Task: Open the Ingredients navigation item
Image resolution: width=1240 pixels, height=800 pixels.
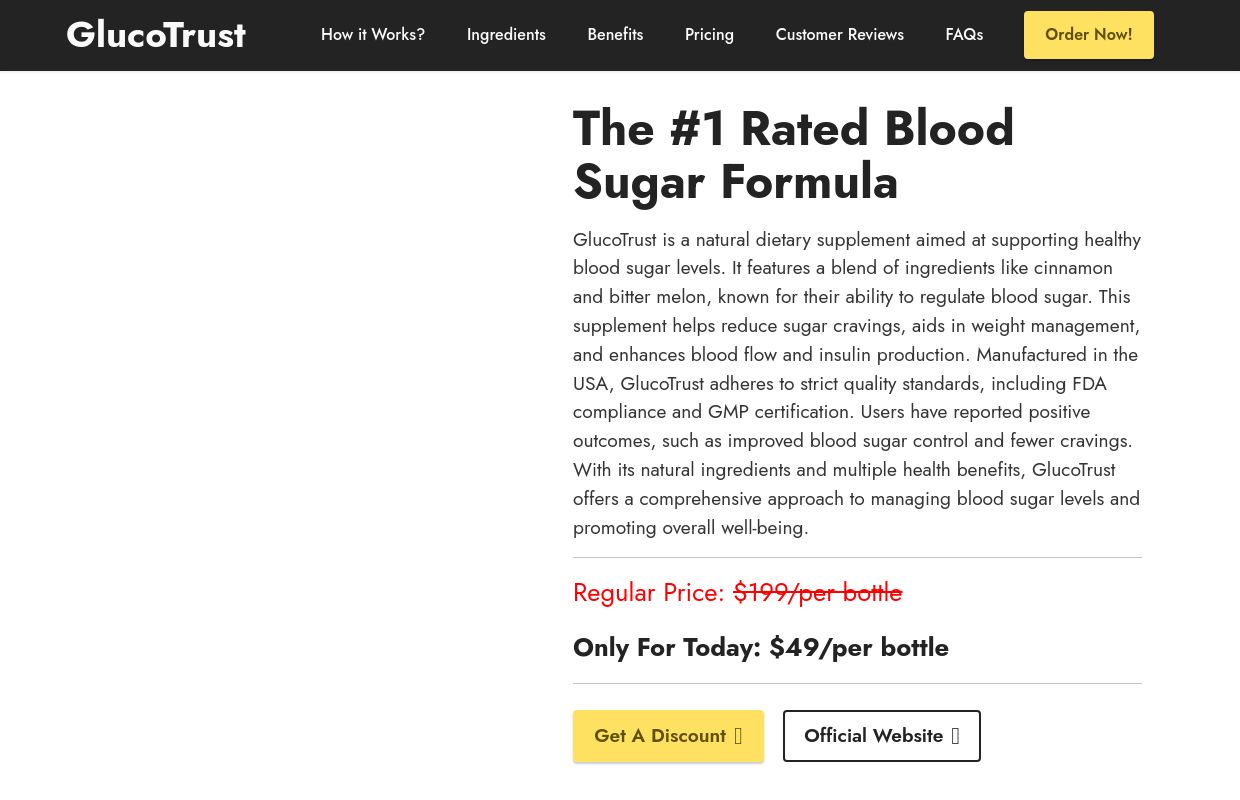Action: [x=506, y=34]
